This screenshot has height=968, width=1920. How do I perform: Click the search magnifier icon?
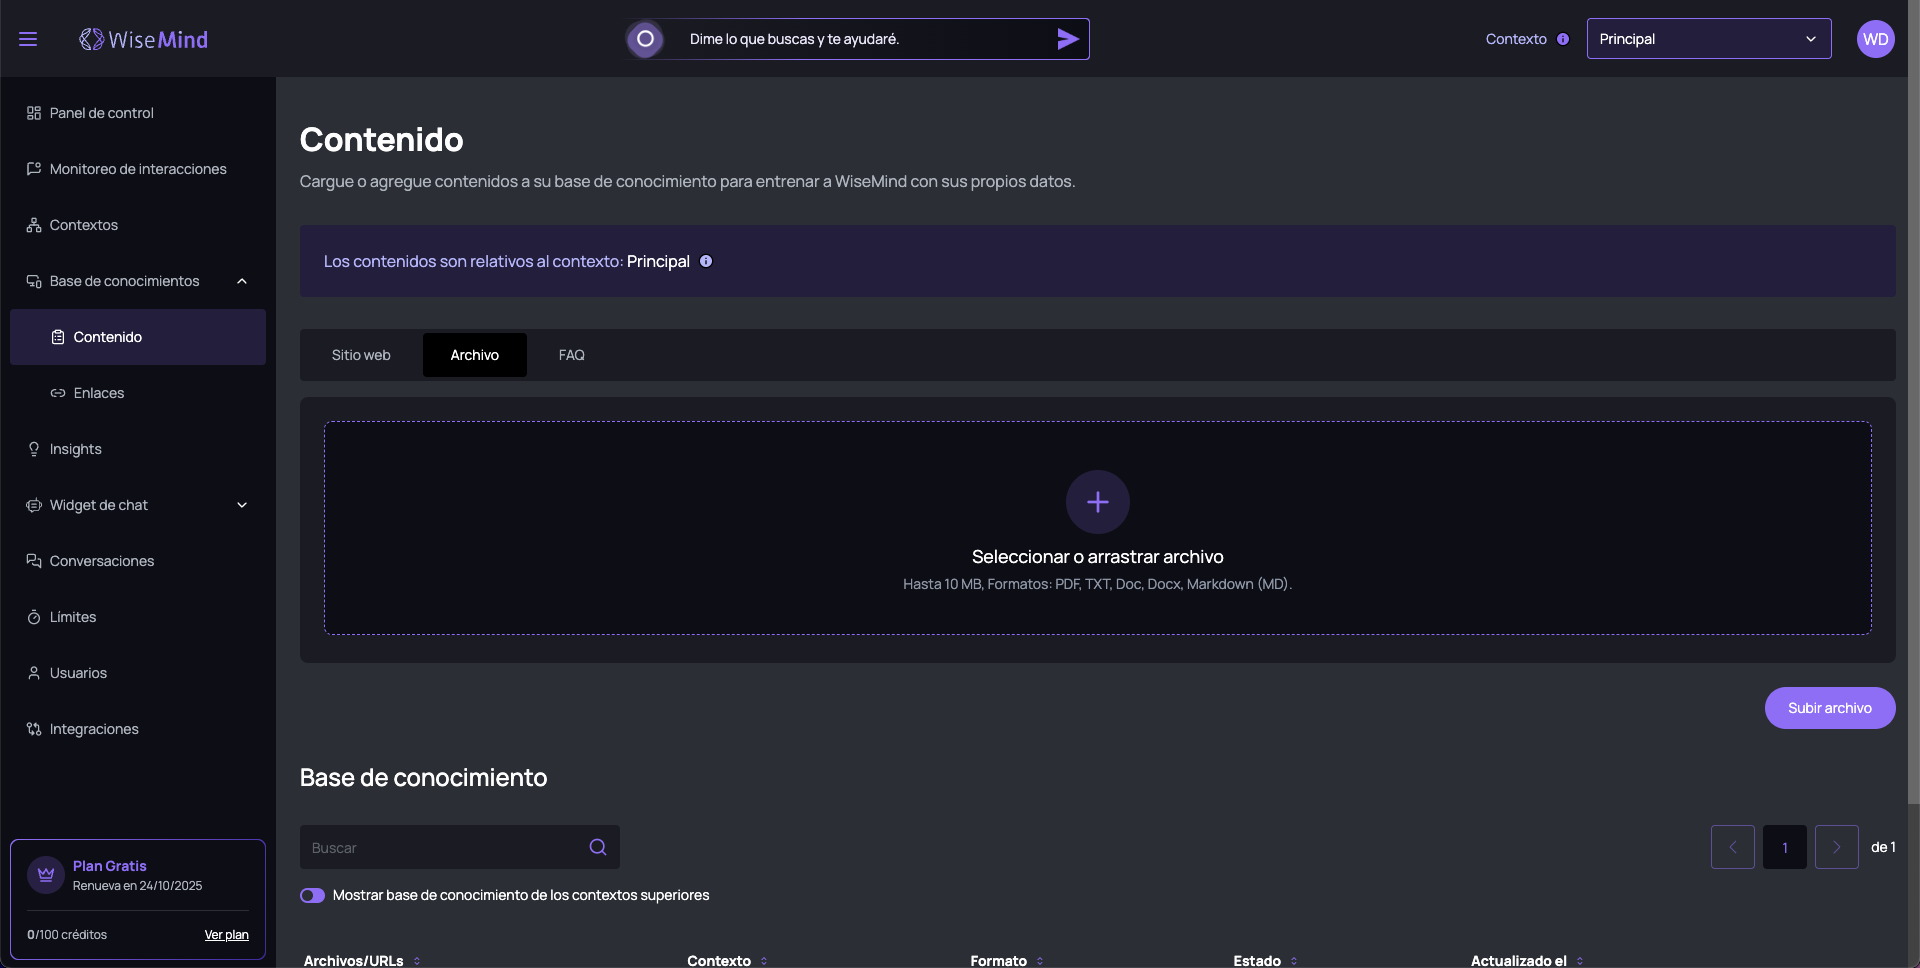click(x=598, y=847)
